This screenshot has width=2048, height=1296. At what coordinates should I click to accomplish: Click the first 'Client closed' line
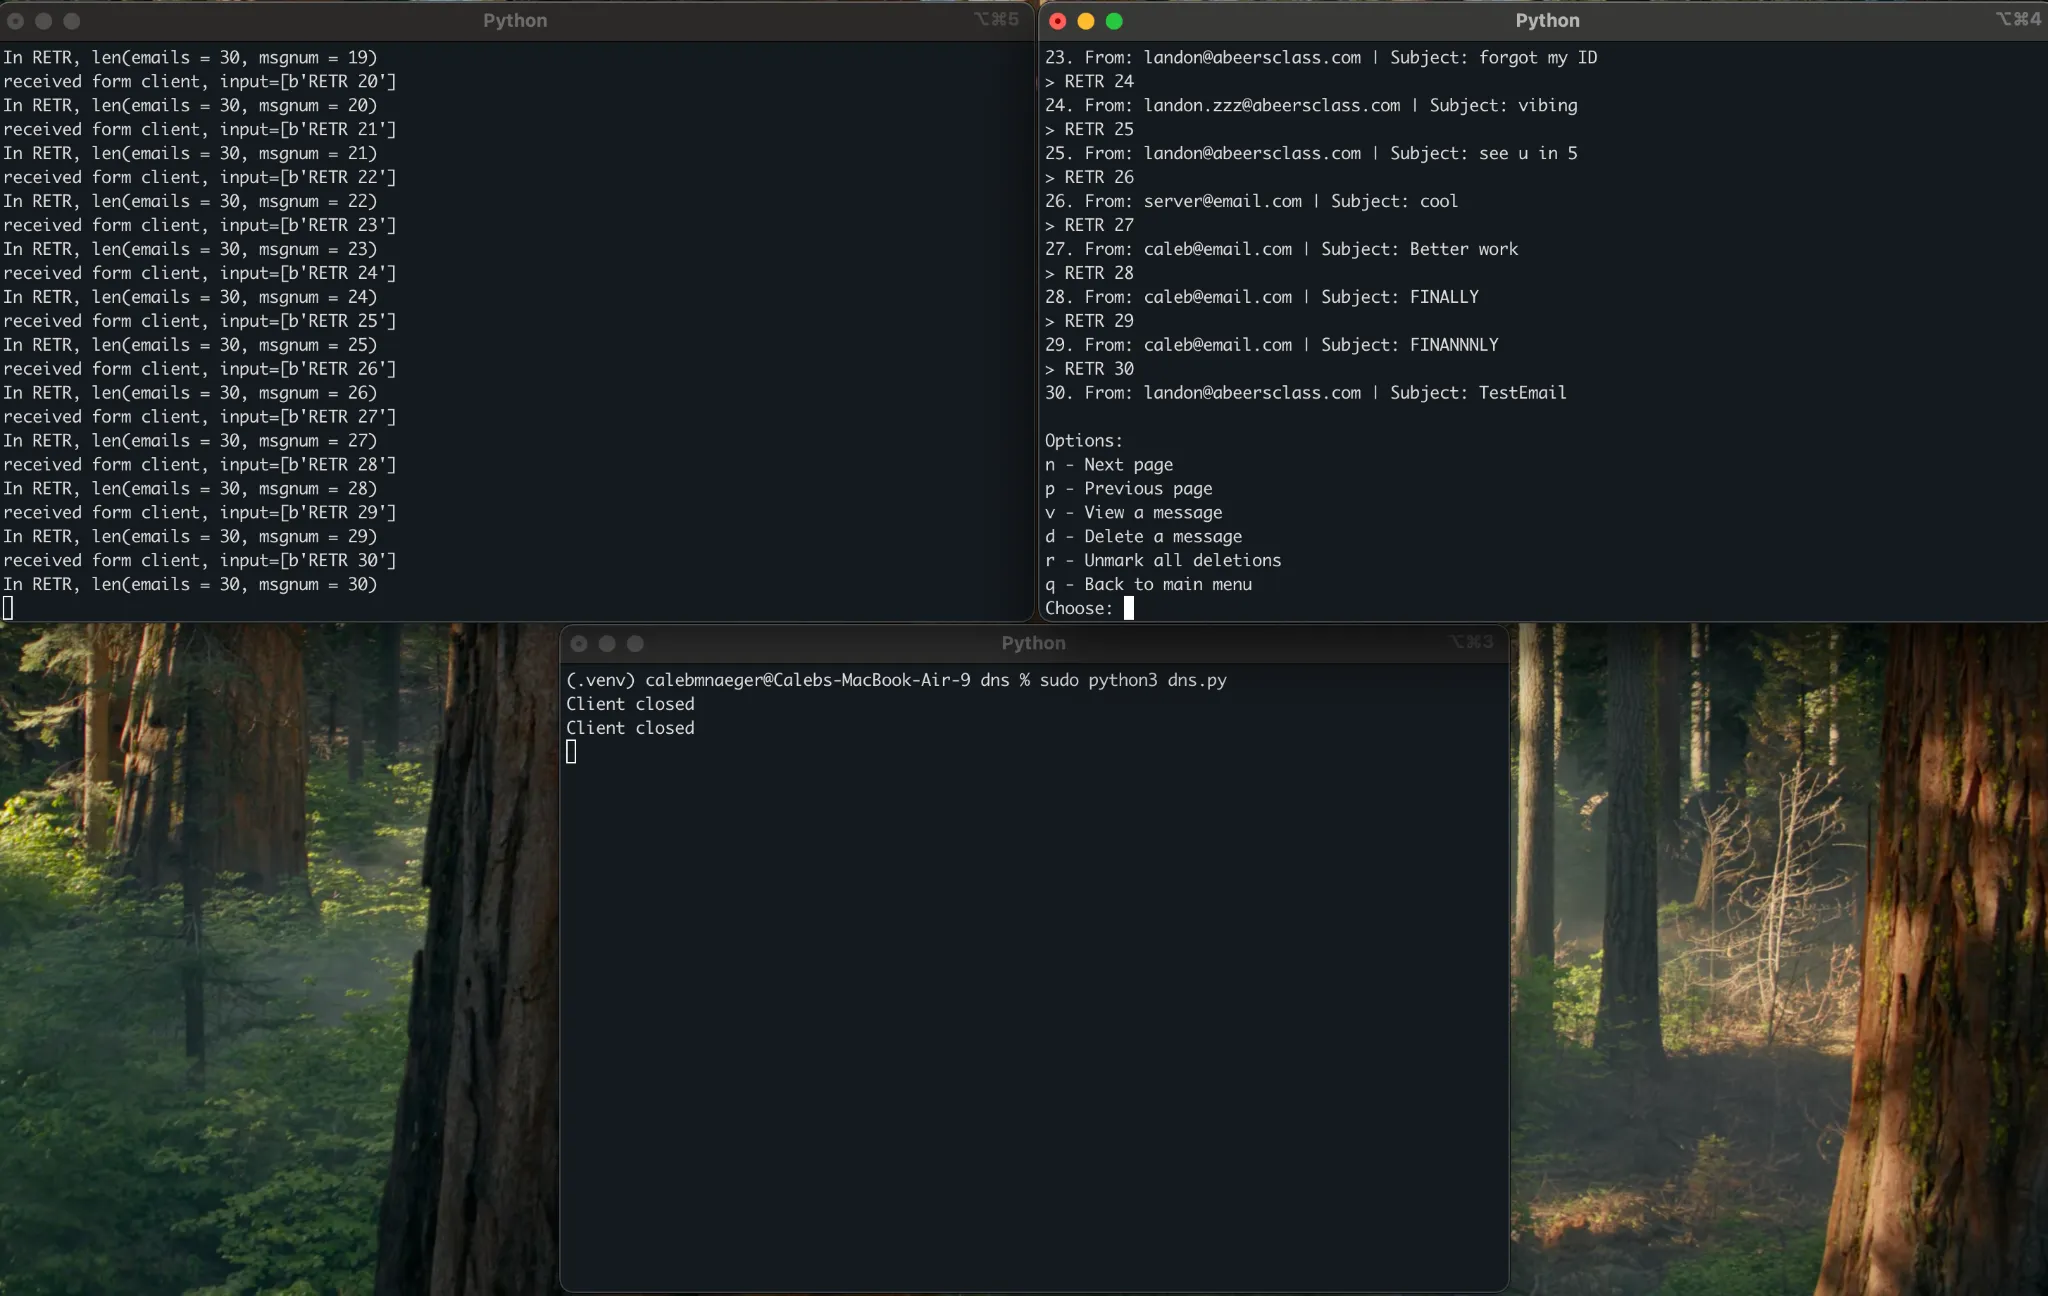630,704
